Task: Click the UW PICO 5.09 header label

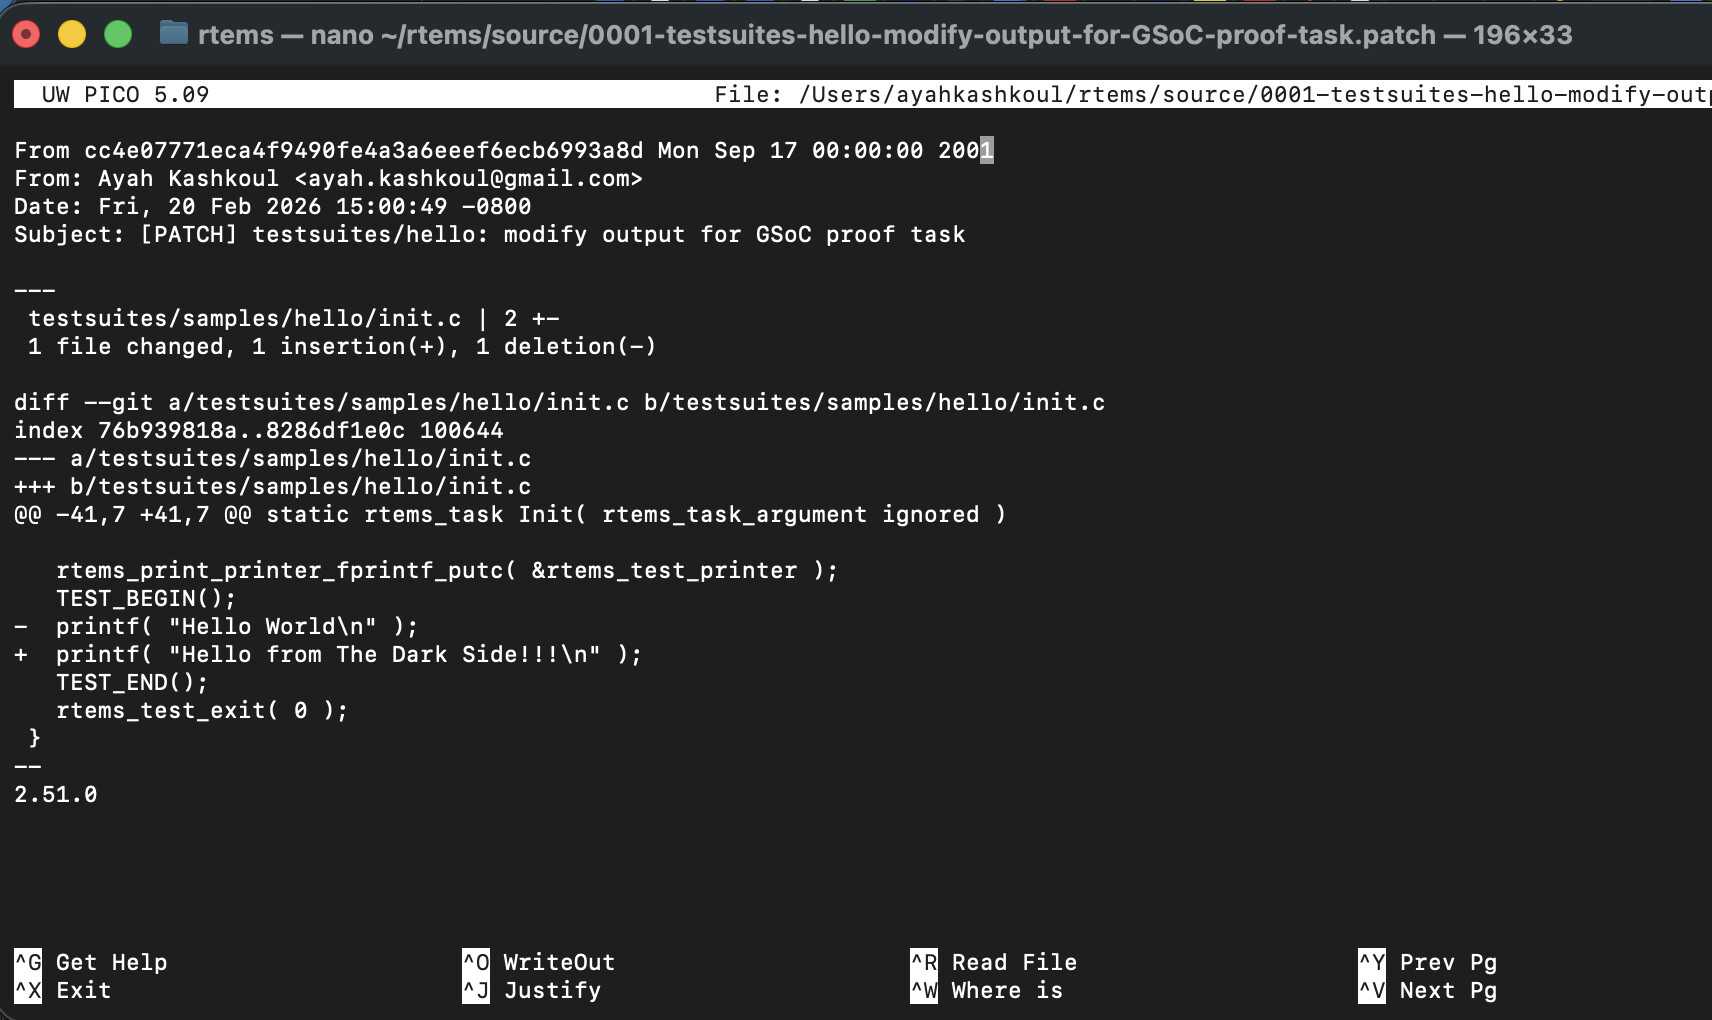Action: pyautogui.click(x=125, y=94)
